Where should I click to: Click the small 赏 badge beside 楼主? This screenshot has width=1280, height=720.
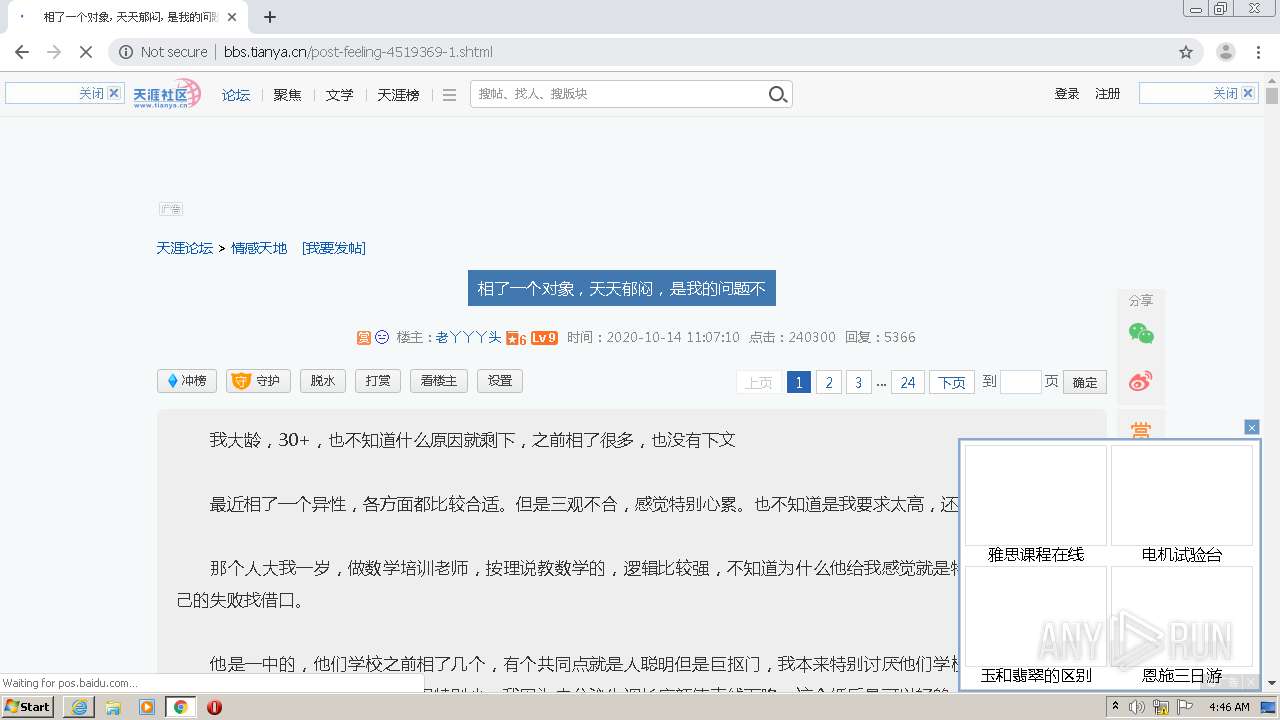(x=364, y=338)
